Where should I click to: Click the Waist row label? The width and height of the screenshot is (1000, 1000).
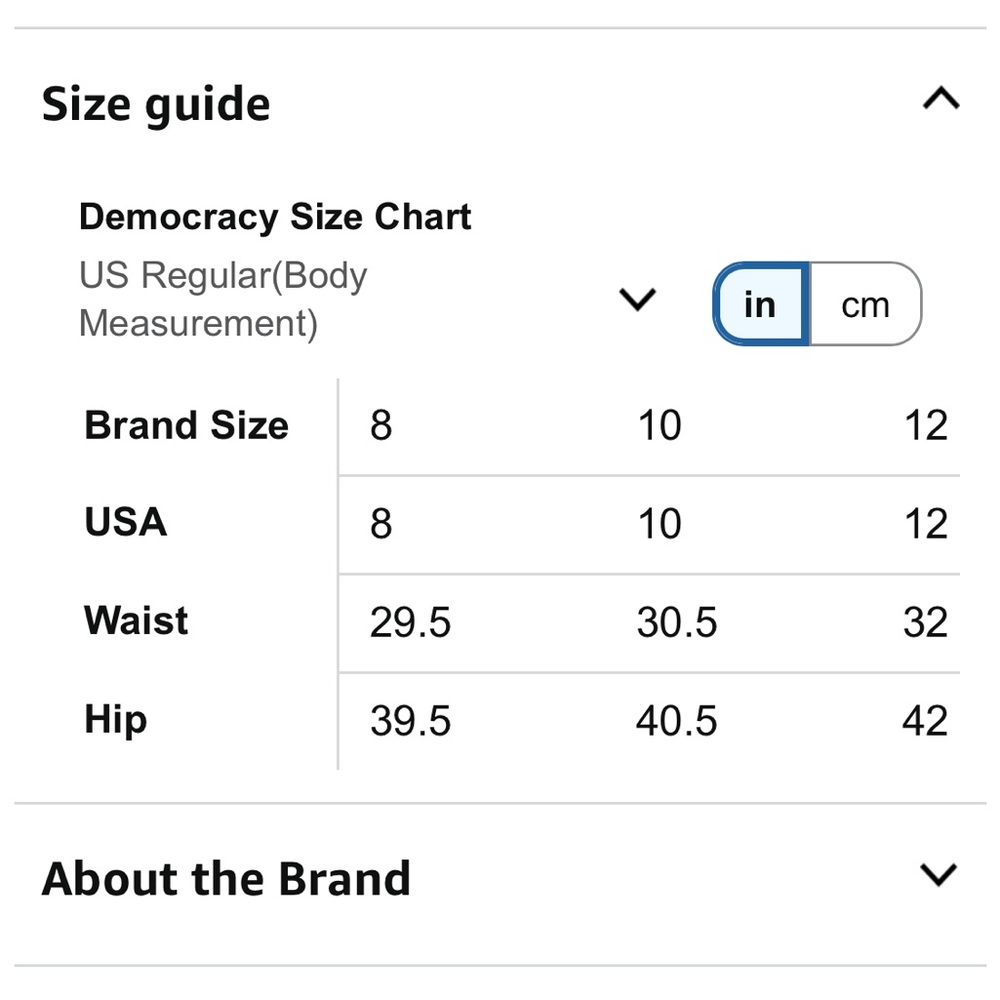(136, 620)
